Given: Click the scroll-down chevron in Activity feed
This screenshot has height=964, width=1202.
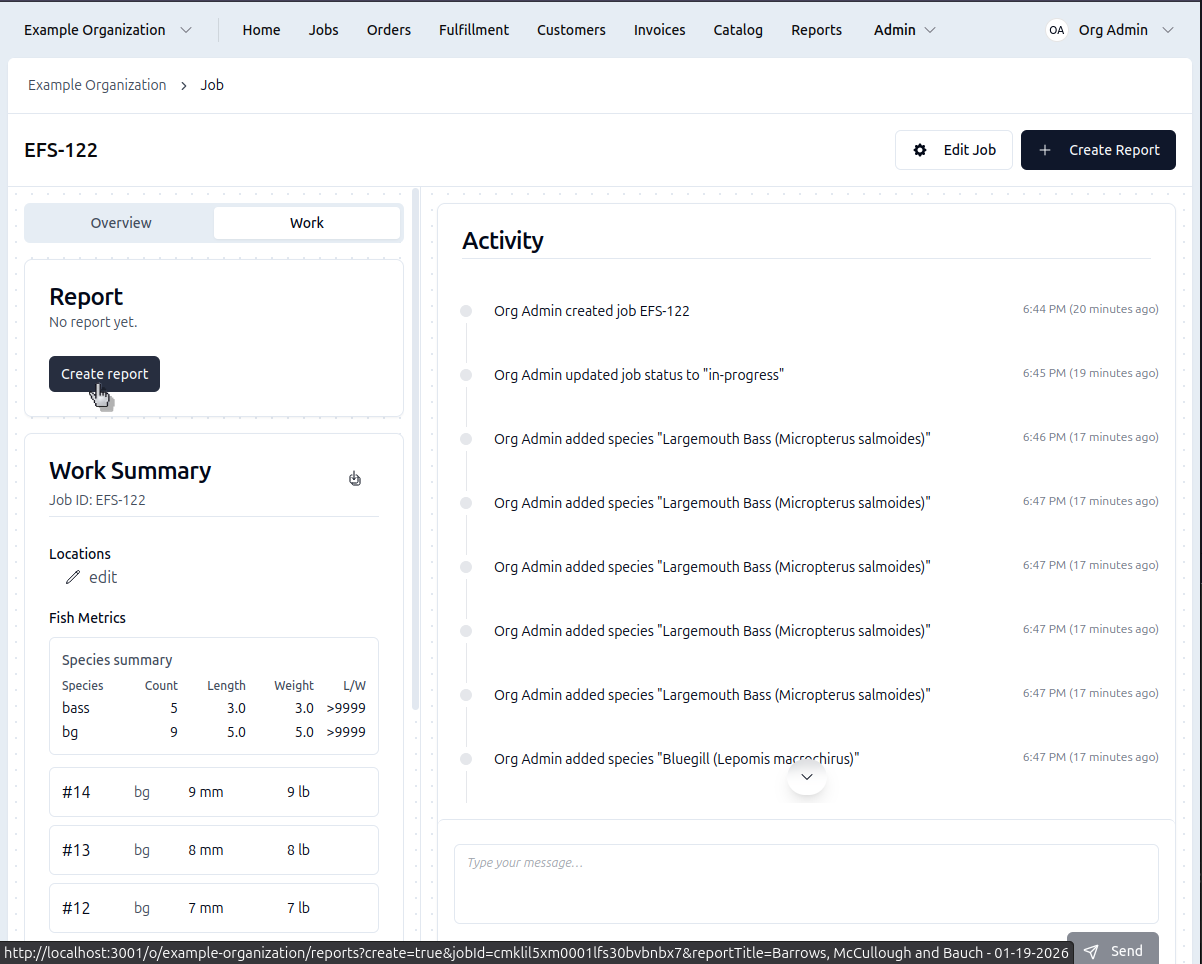Looking at the screenshot, I should tap(807, 777).
